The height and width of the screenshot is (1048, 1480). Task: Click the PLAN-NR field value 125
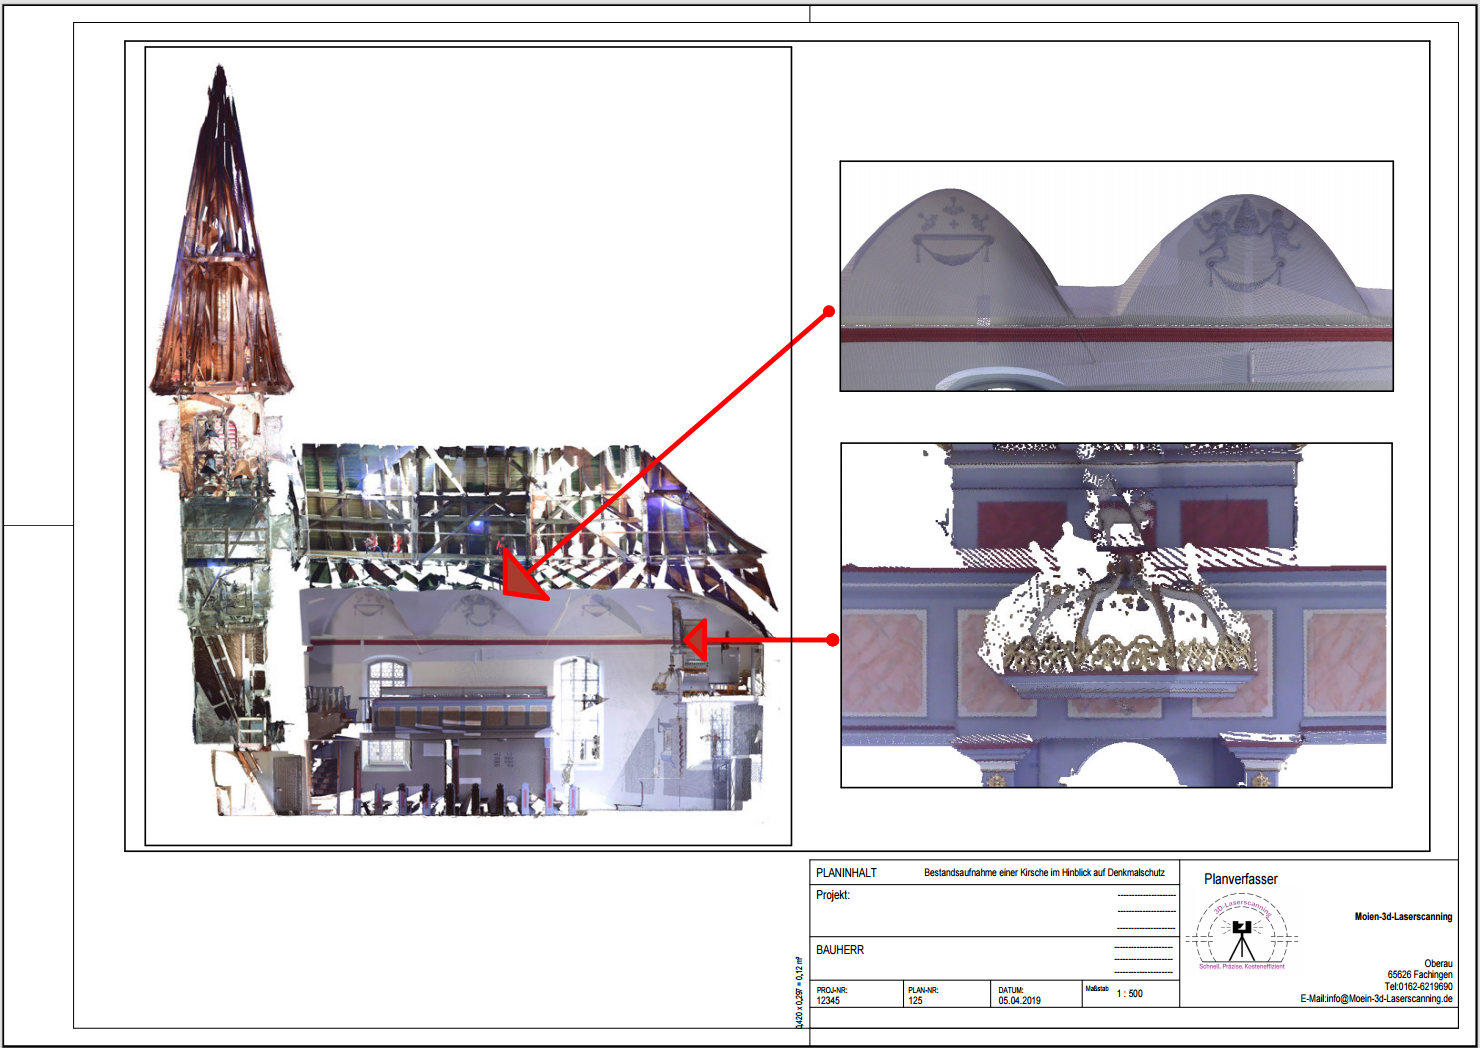(x=915, y=1001)
